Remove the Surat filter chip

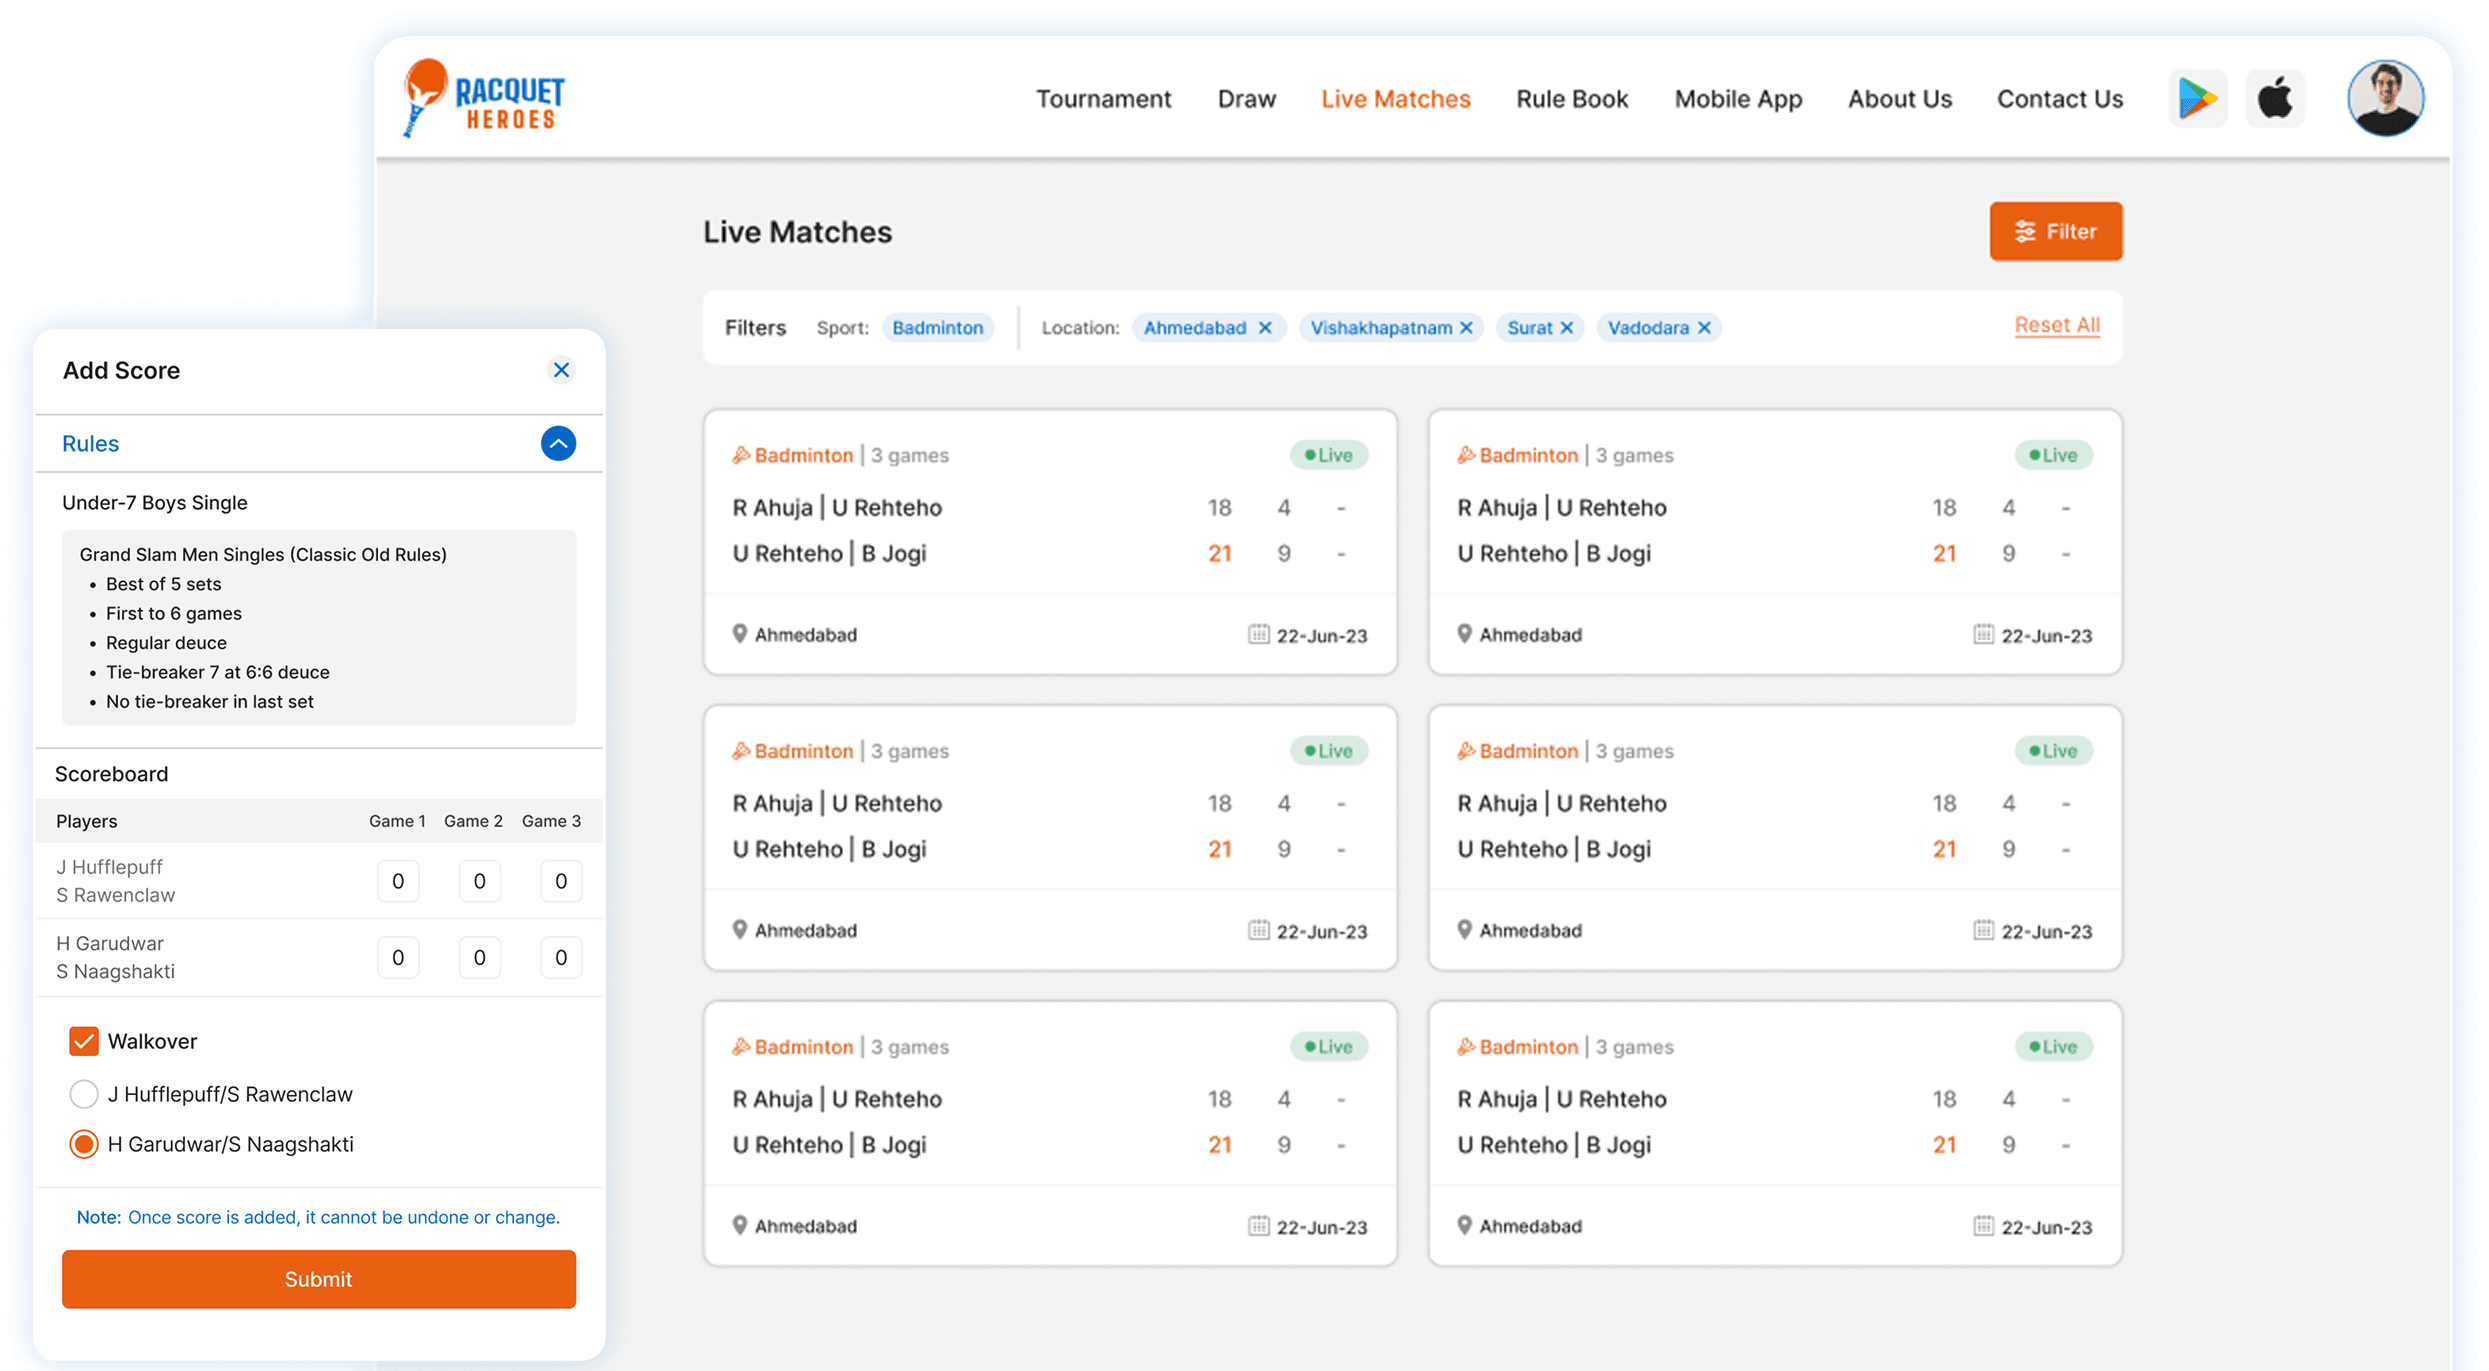pyautogui.click(x=1567, y=328)
